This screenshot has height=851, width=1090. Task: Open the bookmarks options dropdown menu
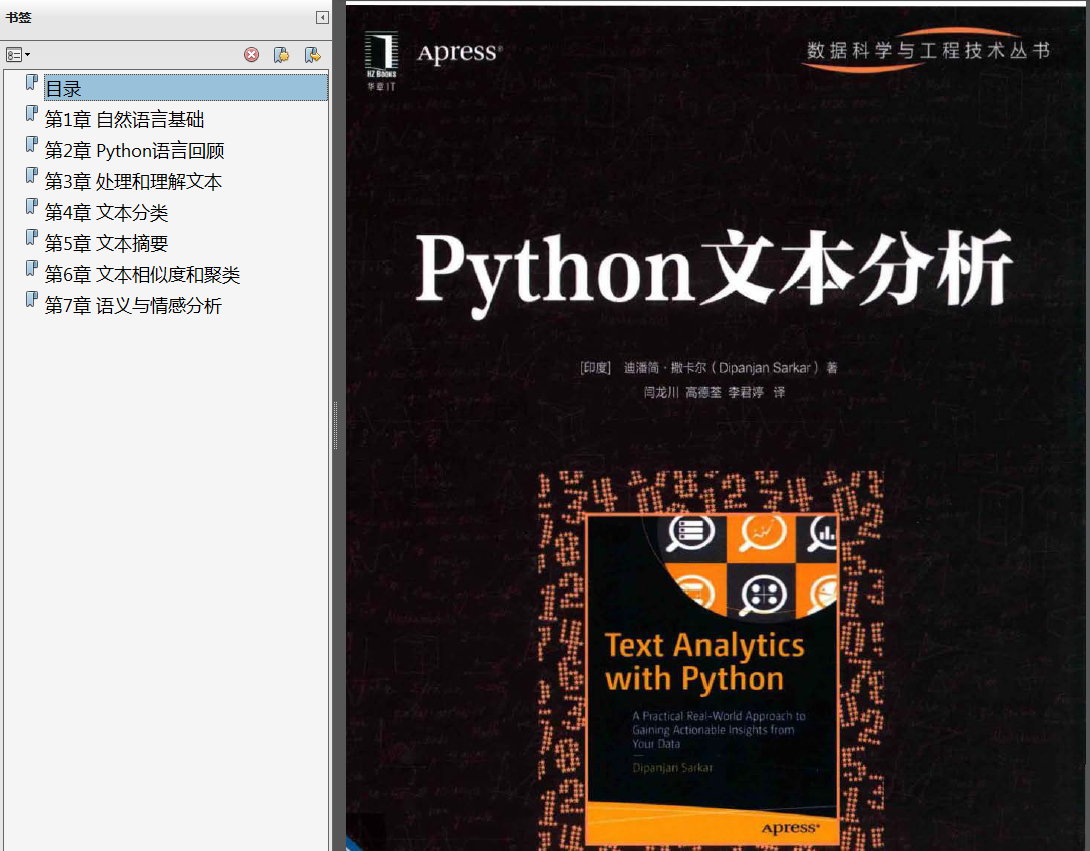(17, 54)
